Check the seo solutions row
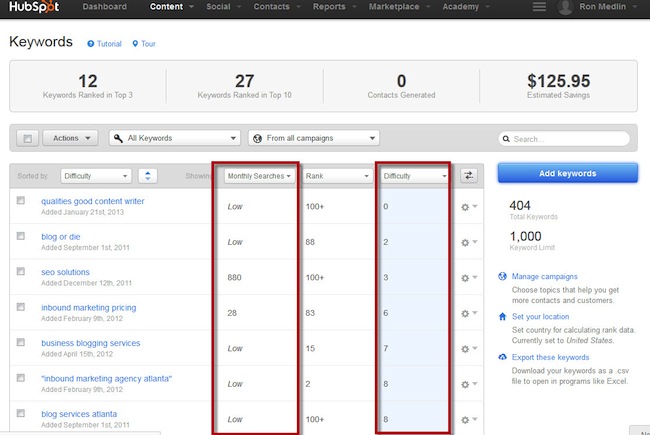The width and height of the screenshot is (650, 435). [x=21, y=271]
